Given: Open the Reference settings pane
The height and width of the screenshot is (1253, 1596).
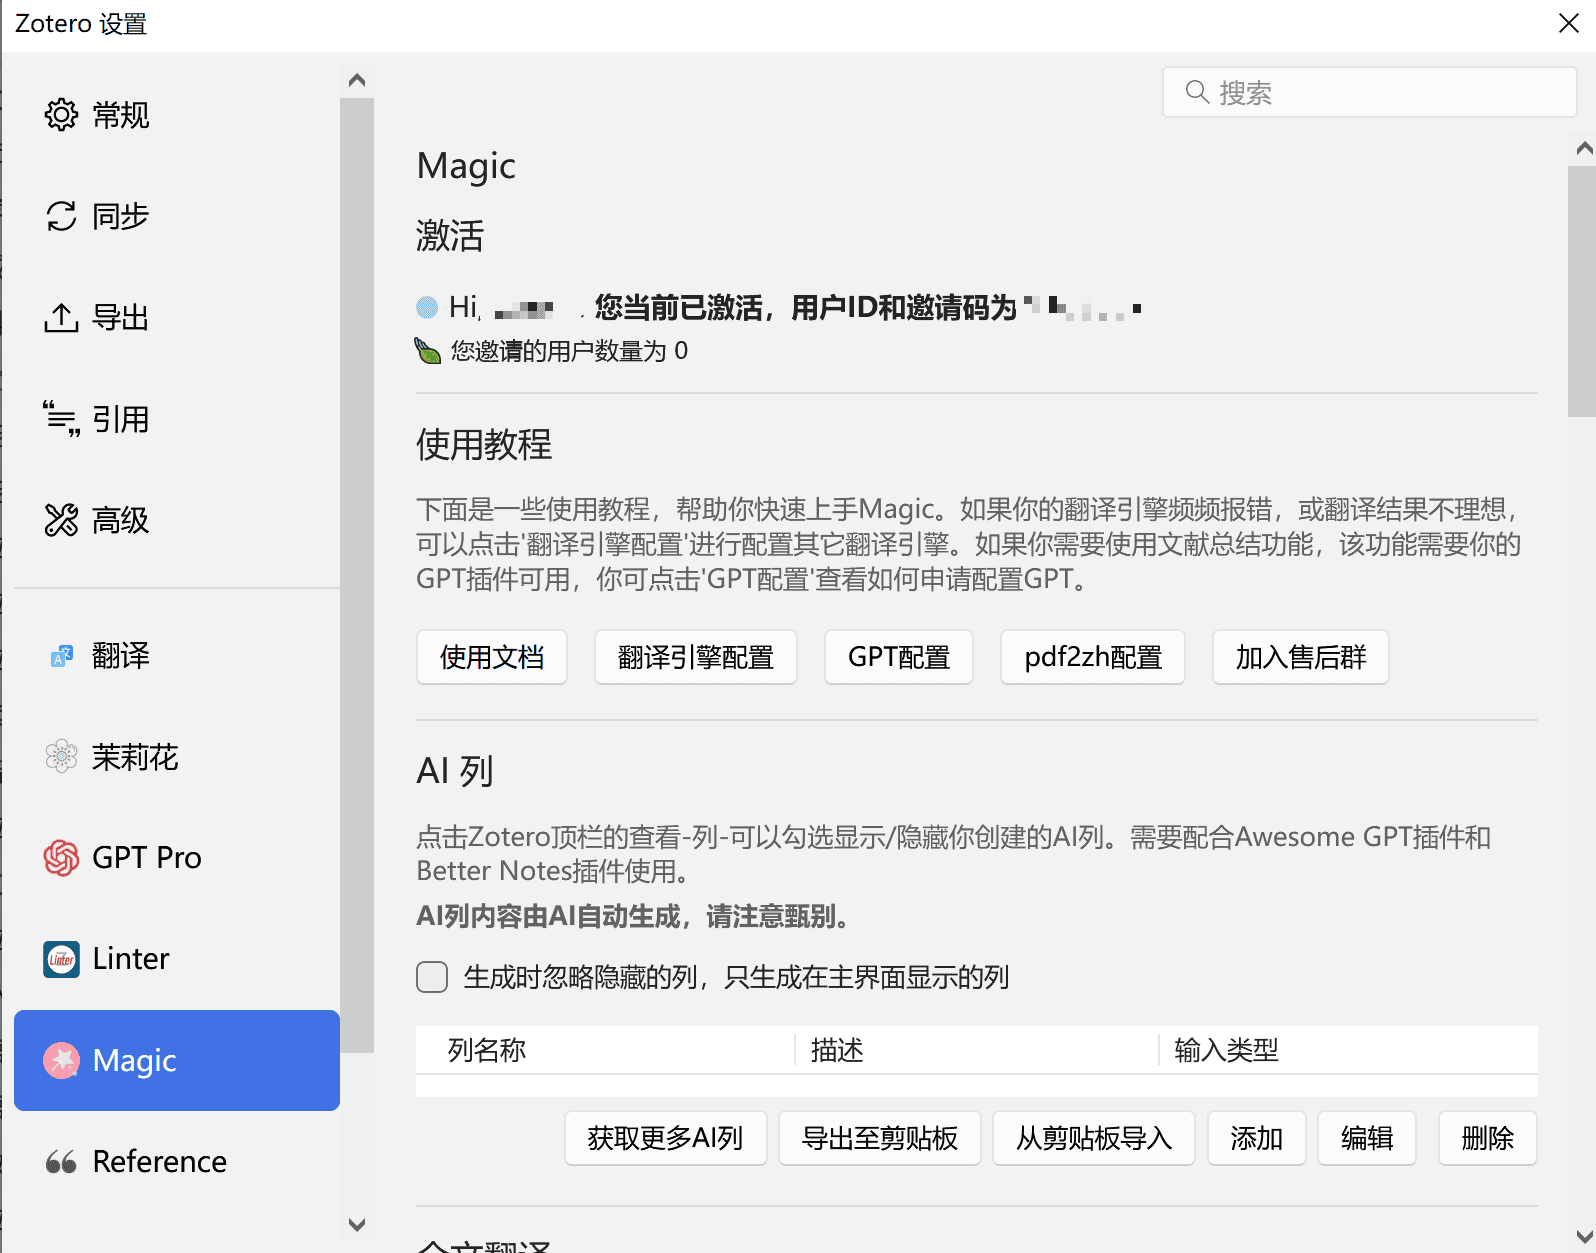Looking at the screenshot, I should tap(177, 1162).
